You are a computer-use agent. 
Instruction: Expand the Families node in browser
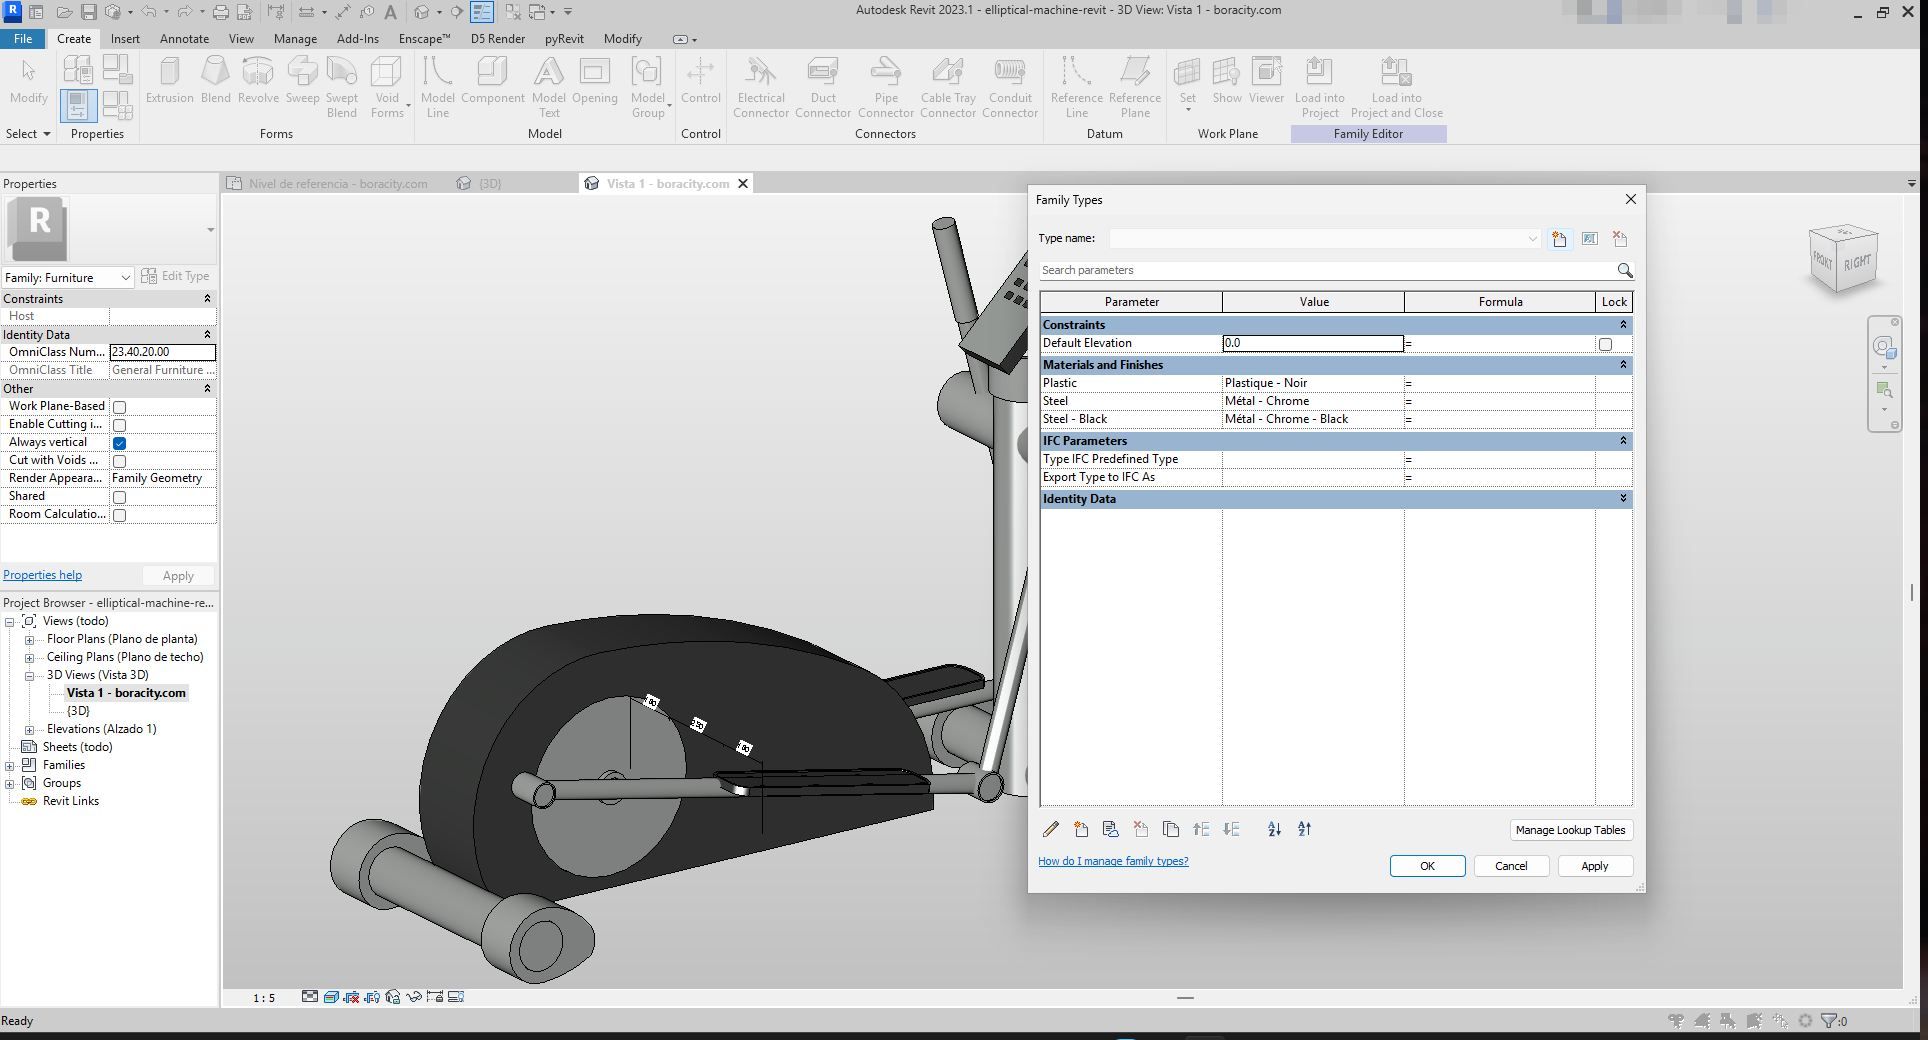point(10,766)
